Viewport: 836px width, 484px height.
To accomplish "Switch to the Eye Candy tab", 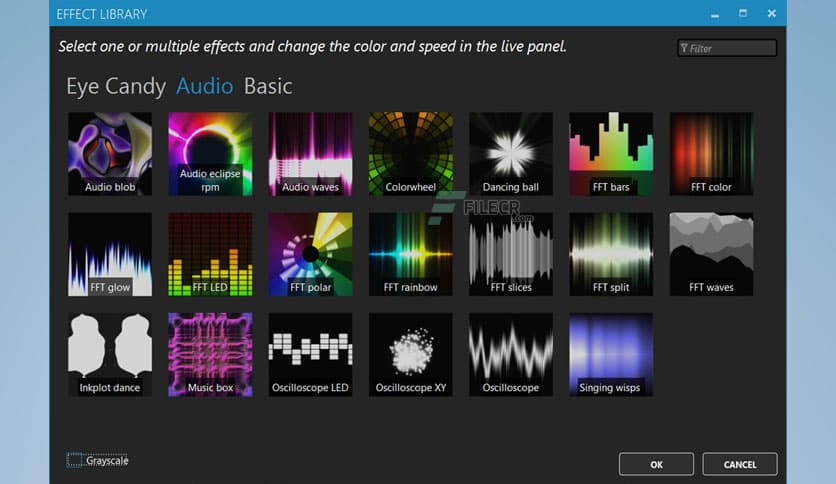I will coord(115,86).
